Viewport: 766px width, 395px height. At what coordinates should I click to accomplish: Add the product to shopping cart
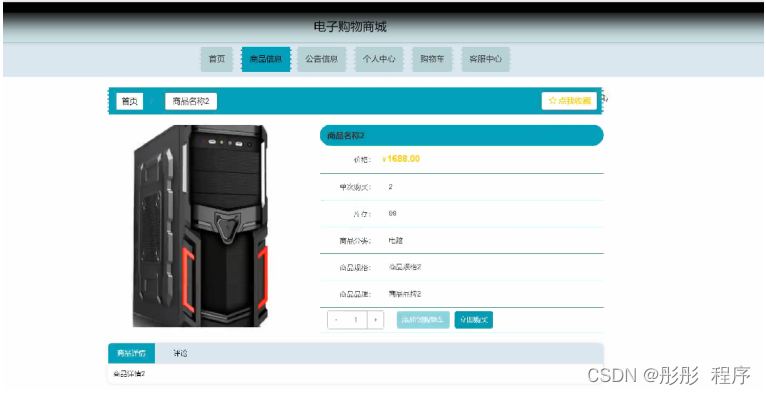click(x=423, y=320)
